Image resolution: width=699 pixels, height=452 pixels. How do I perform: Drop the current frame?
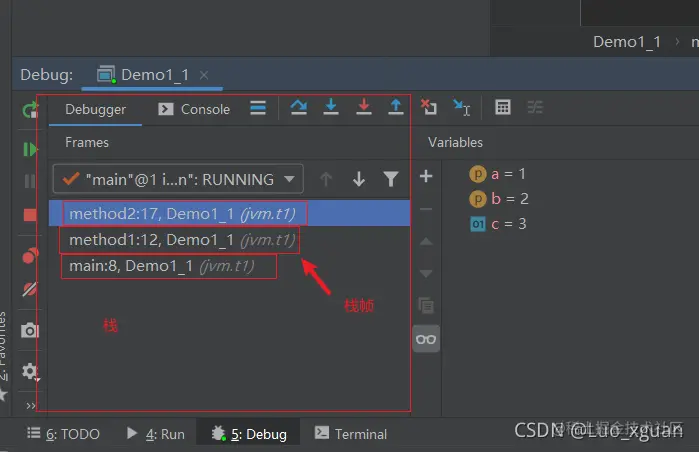coord(429,107)
